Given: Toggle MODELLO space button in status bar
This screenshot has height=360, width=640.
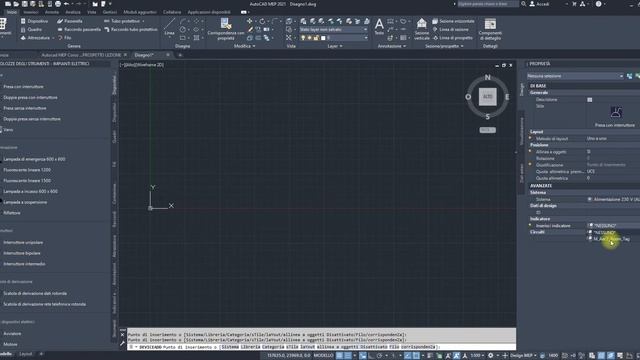Looking at the screenshot, I should (323, 356).
